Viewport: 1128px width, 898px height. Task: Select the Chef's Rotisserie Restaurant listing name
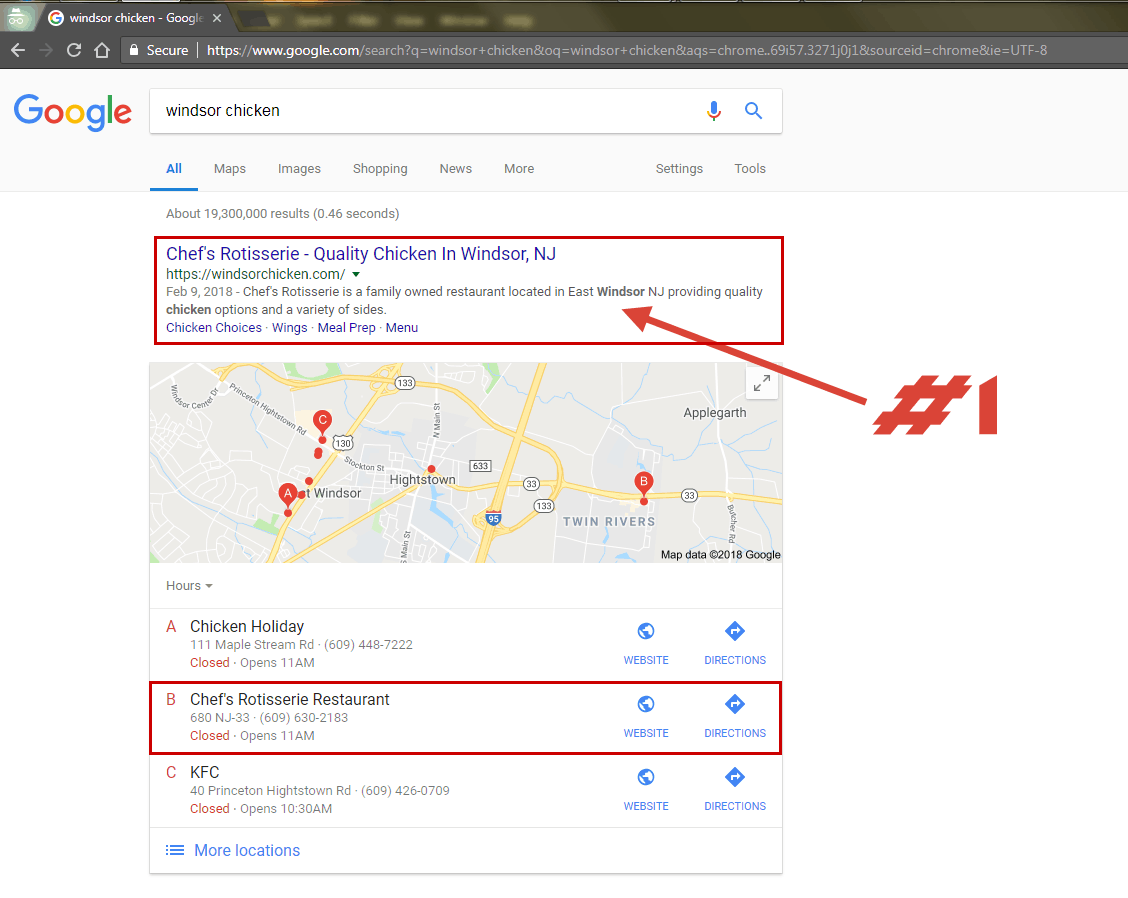tap(289, 699)
